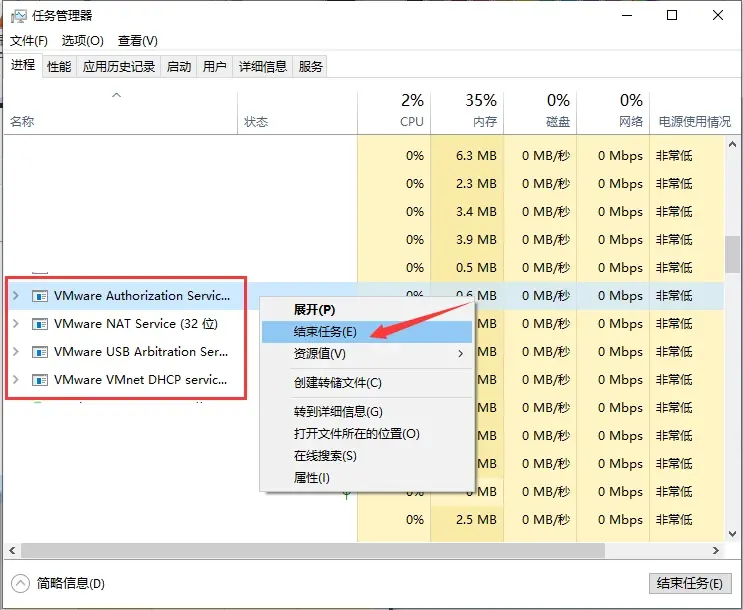This screenshot has height=610, width=743.
Task: Switch to the 性能 tab
Action: click(59, 66)
